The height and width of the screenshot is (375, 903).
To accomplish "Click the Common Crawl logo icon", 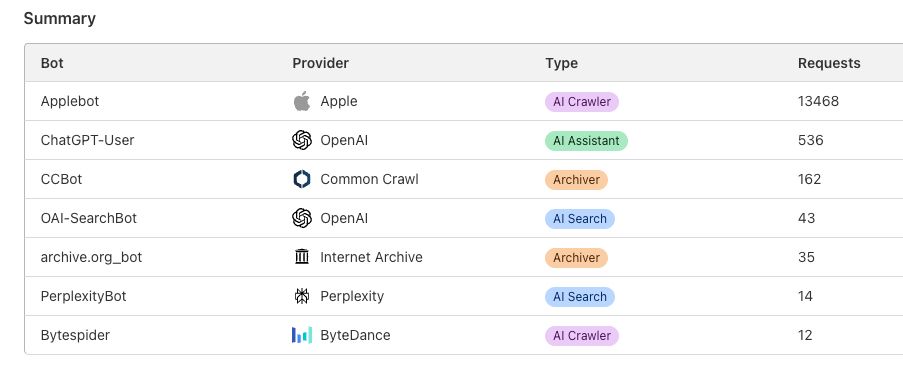I will 302,179.
